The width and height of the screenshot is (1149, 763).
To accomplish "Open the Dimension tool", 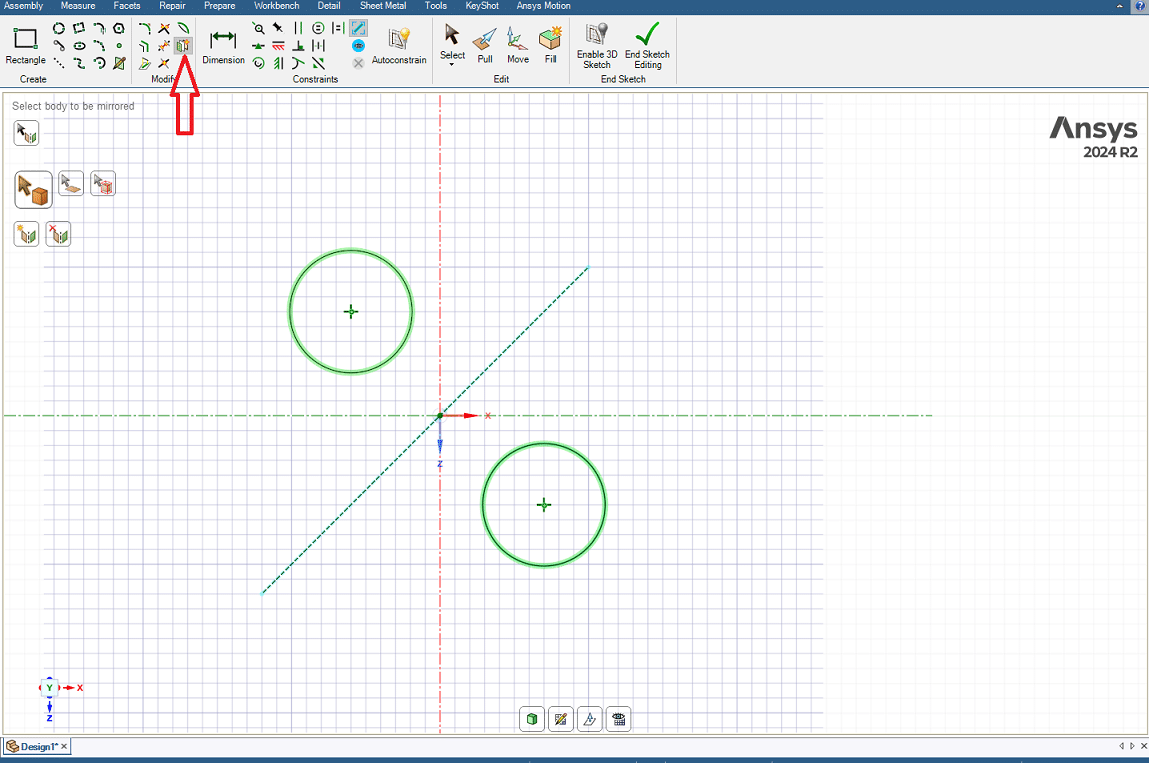I will coord(223,46).
